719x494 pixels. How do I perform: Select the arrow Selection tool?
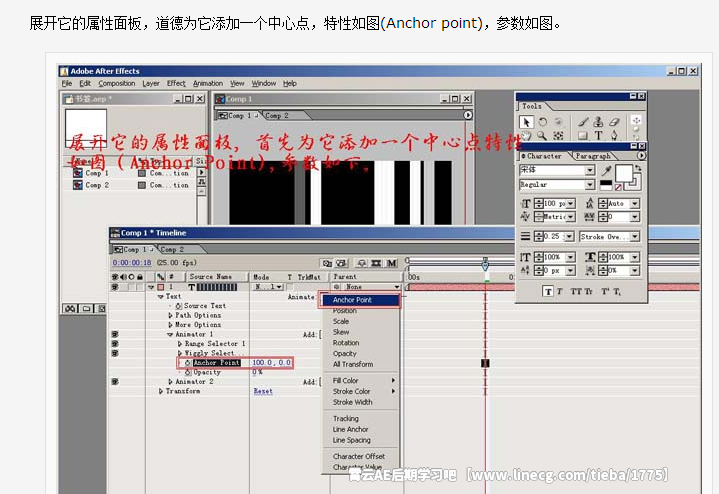pyautogui.click(x=526, y=122)
